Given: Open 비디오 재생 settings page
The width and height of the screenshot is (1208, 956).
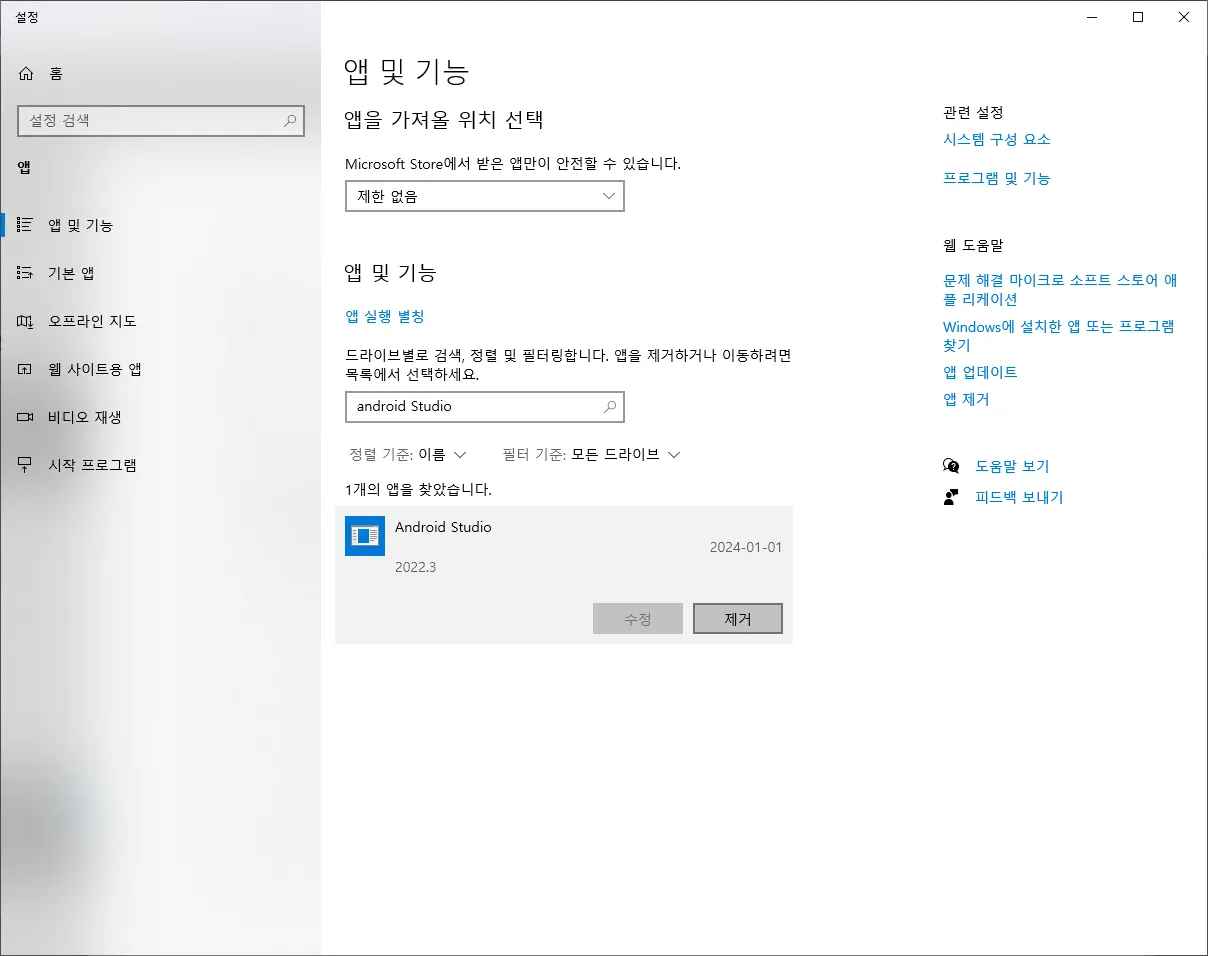Looking at the screenshot, I should click(160, 417).
